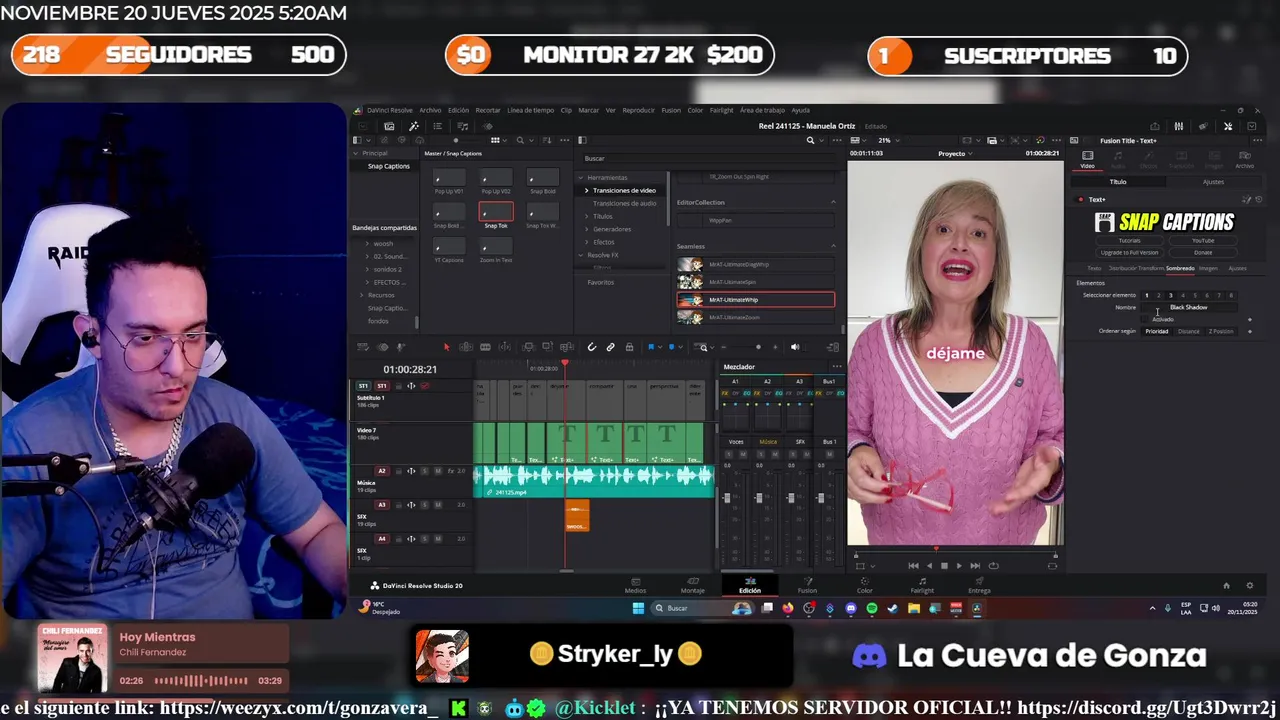Image resolution: width=1280 pixels, height=720 pixels.
Task: Expand the Títulos category
Action: click(587, 216)
